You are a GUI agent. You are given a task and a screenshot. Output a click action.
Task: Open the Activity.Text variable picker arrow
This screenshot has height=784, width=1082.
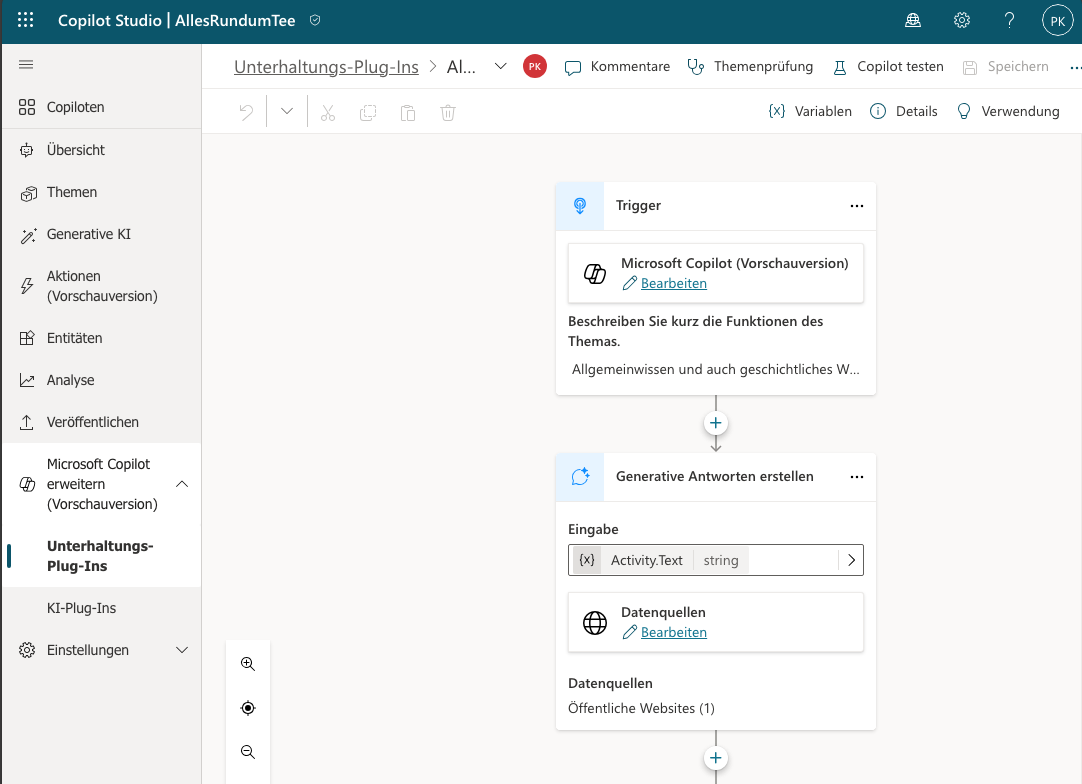pyautogui.click(x=851, y=560)
